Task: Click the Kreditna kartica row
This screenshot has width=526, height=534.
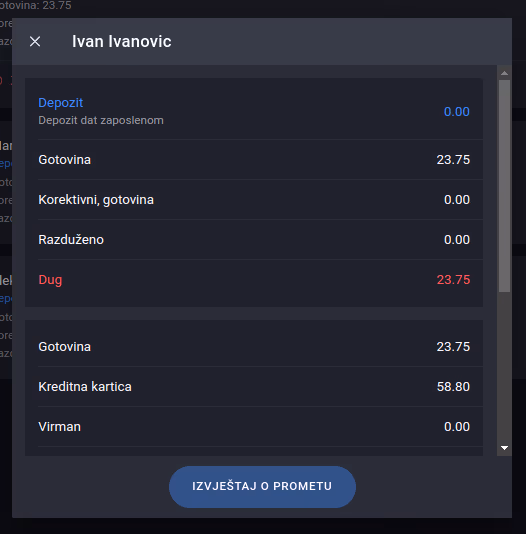Action: pos(254,387)
